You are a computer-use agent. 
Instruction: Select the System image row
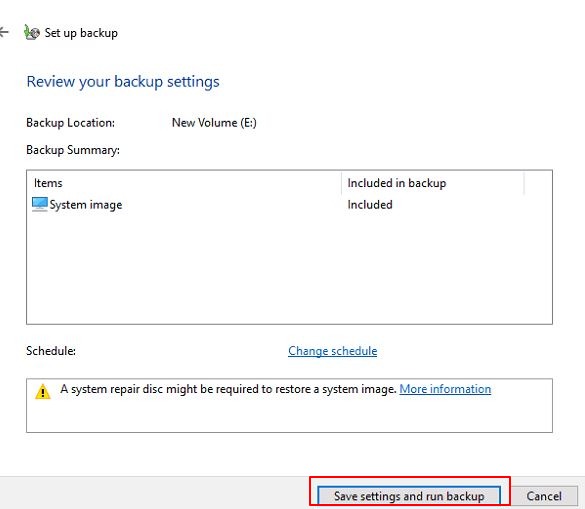click(290, 204)
